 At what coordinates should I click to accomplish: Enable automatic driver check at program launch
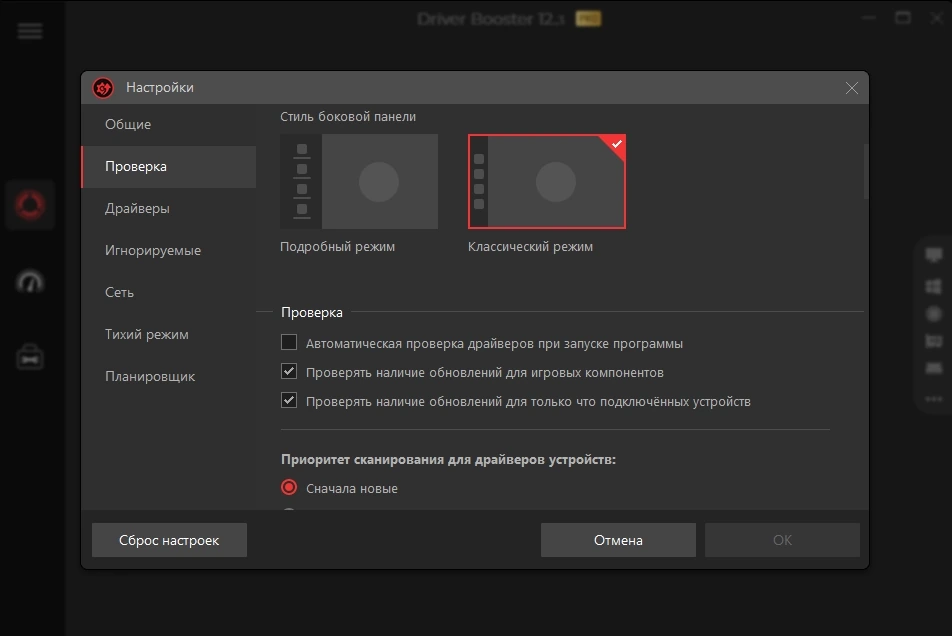pos(289,342)
